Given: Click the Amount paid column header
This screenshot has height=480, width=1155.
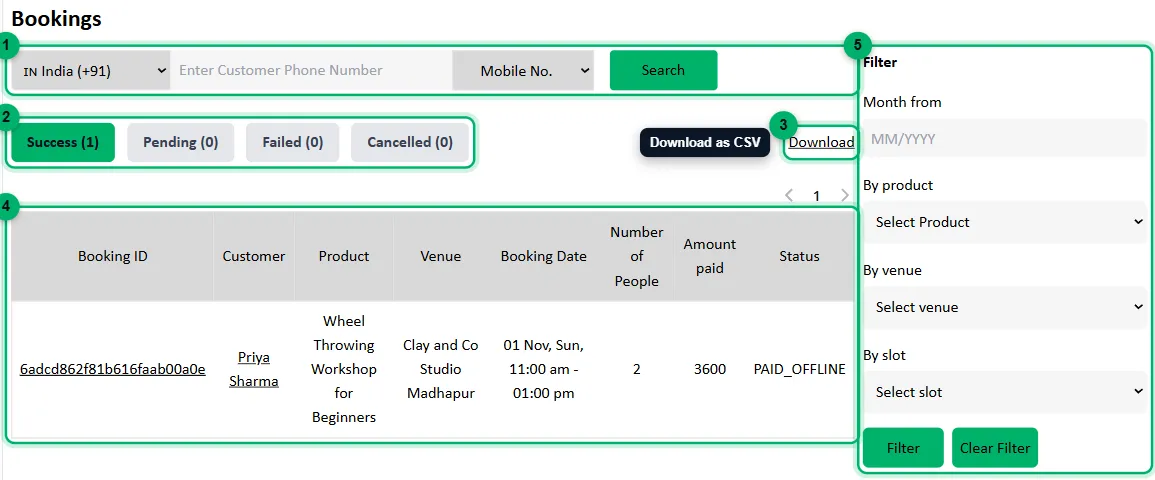Looking at the screenshot, I should [710, 256].
